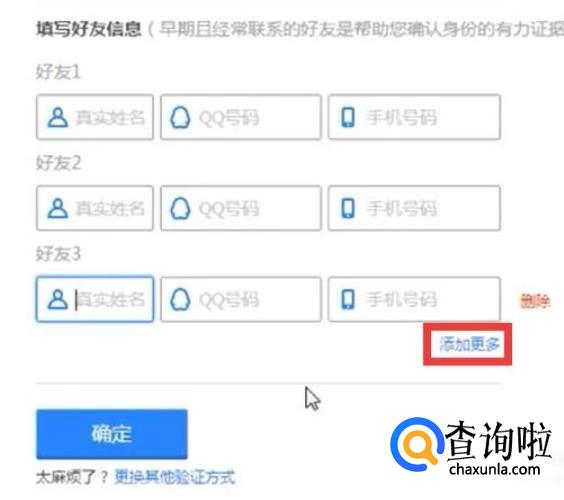Focus Friend 3 QQ号码 input field
Image resolution: width=564 pixels, height=500 pixels.
(x=241, y=299)
